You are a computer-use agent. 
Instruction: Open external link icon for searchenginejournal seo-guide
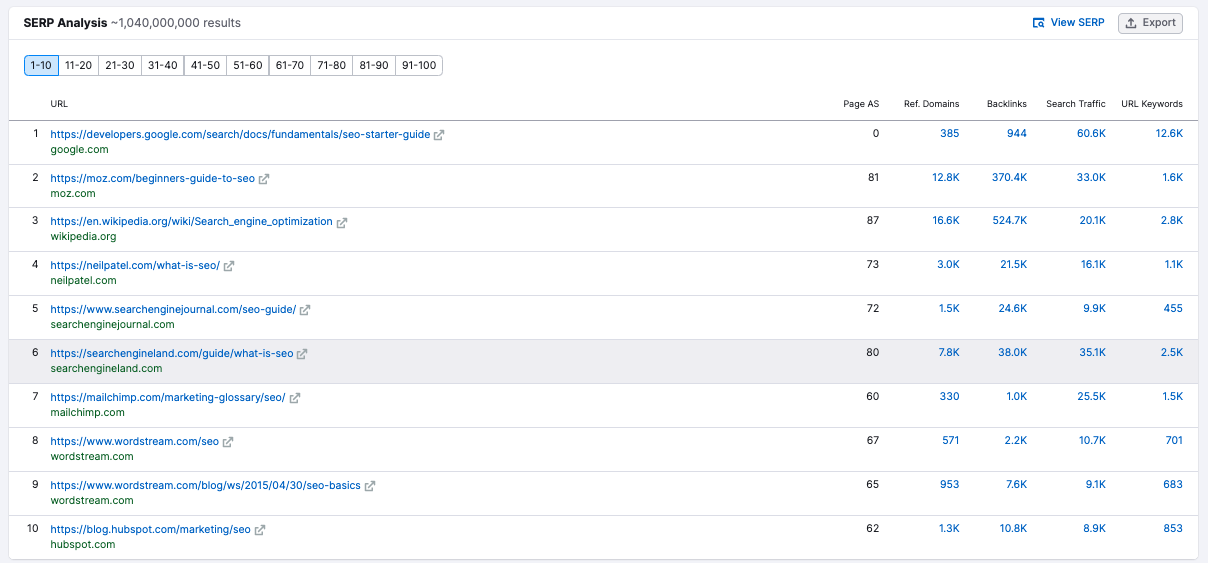coord(305,310)
